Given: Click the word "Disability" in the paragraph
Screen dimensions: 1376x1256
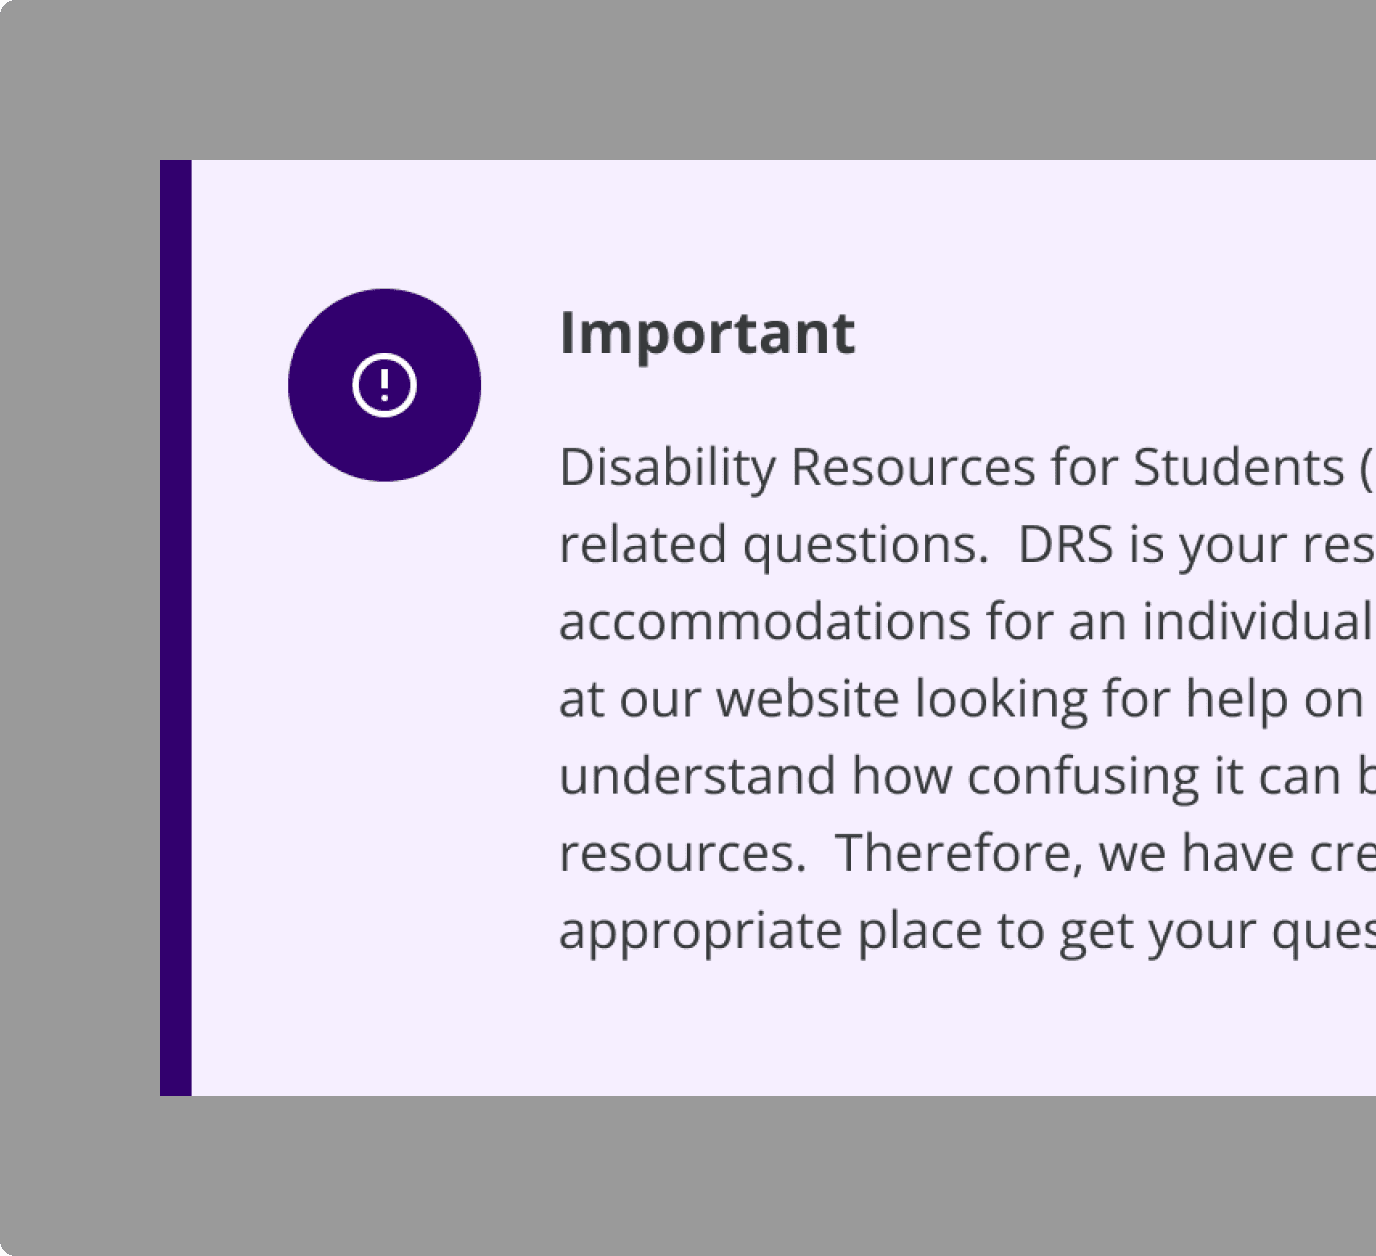Looking at the screenshot, I should tap(667, 467).
